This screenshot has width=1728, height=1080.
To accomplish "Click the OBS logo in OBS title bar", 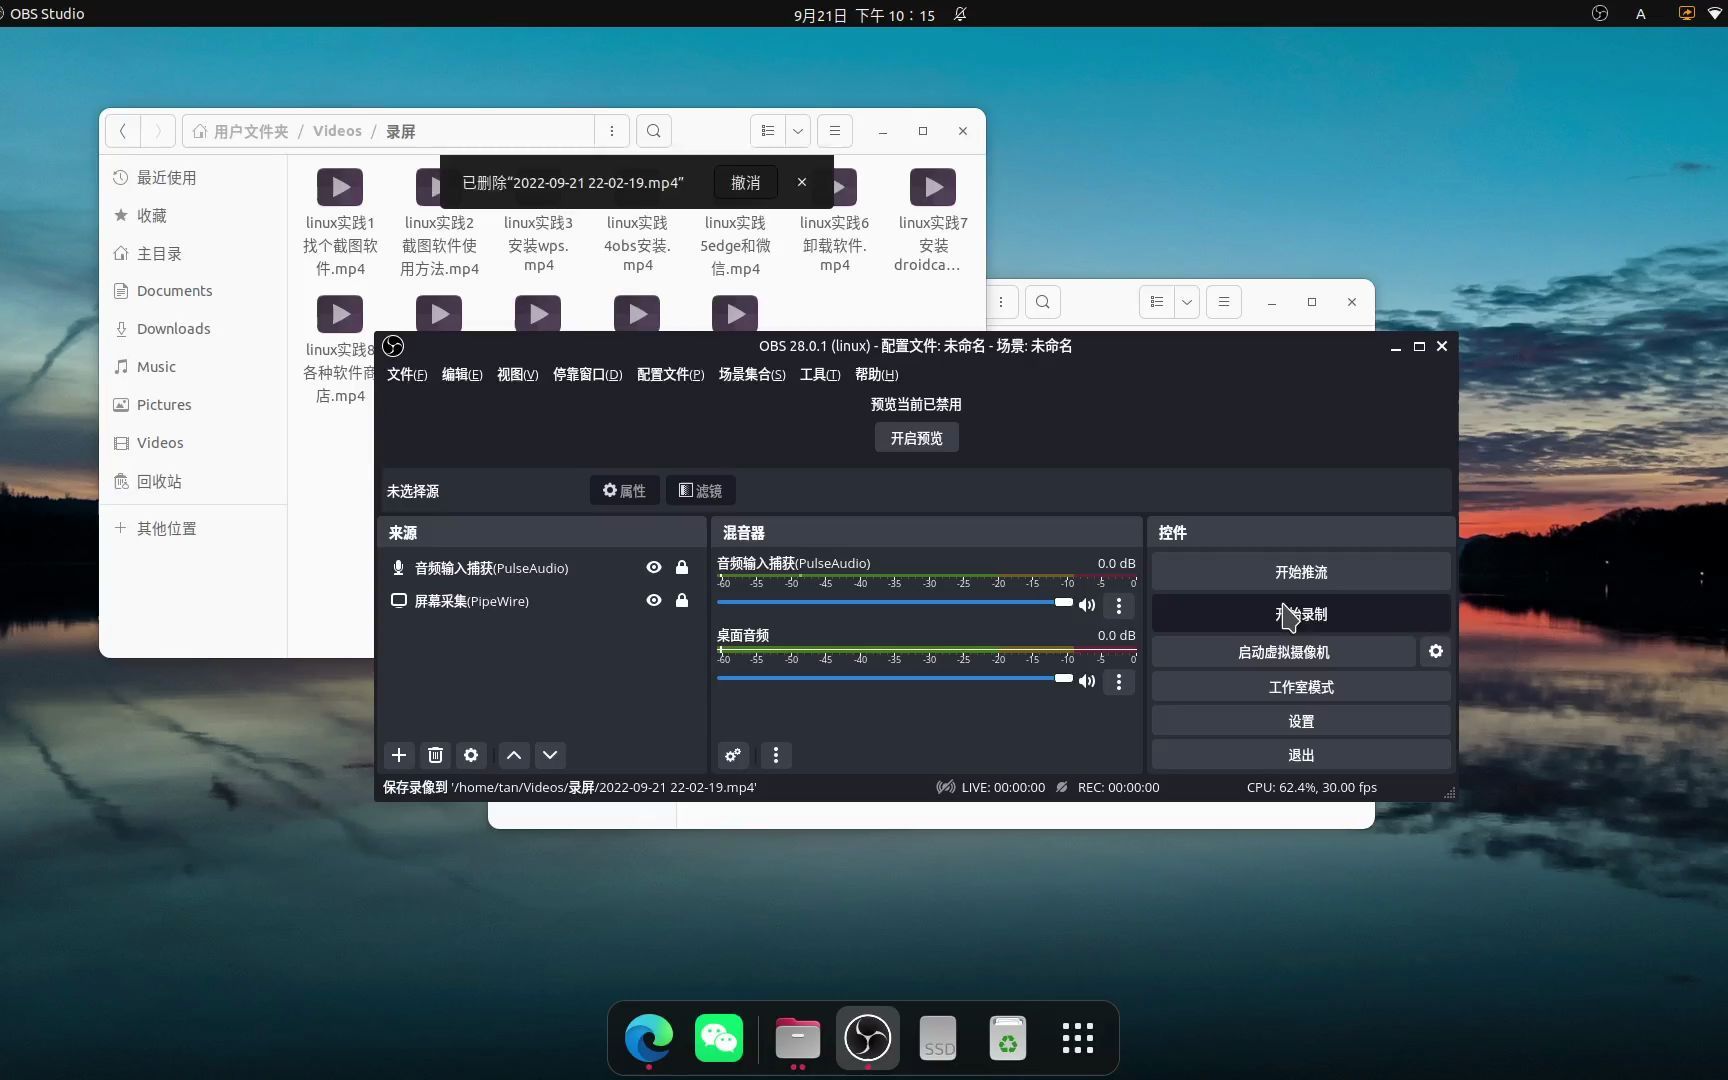I will pos(393,346).
